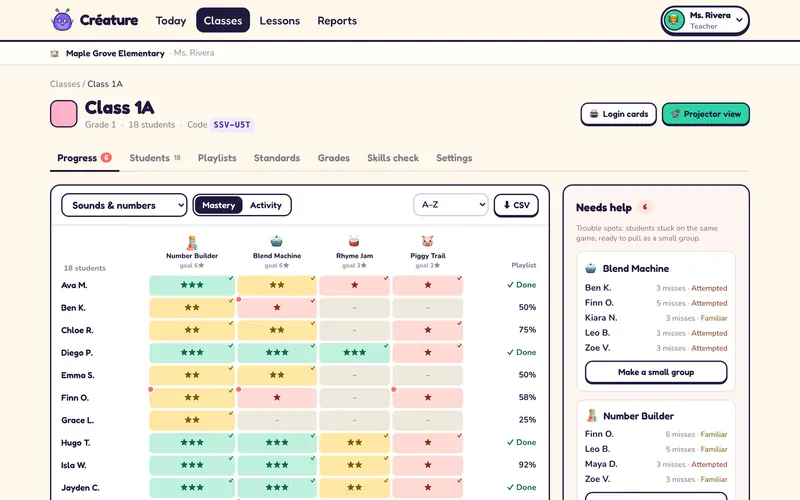Image resolution: width=800 pixels, height=500 pixels.
Task: Click the Piggy Trail pig icon in the table header
Action: (x=428, y=241)
